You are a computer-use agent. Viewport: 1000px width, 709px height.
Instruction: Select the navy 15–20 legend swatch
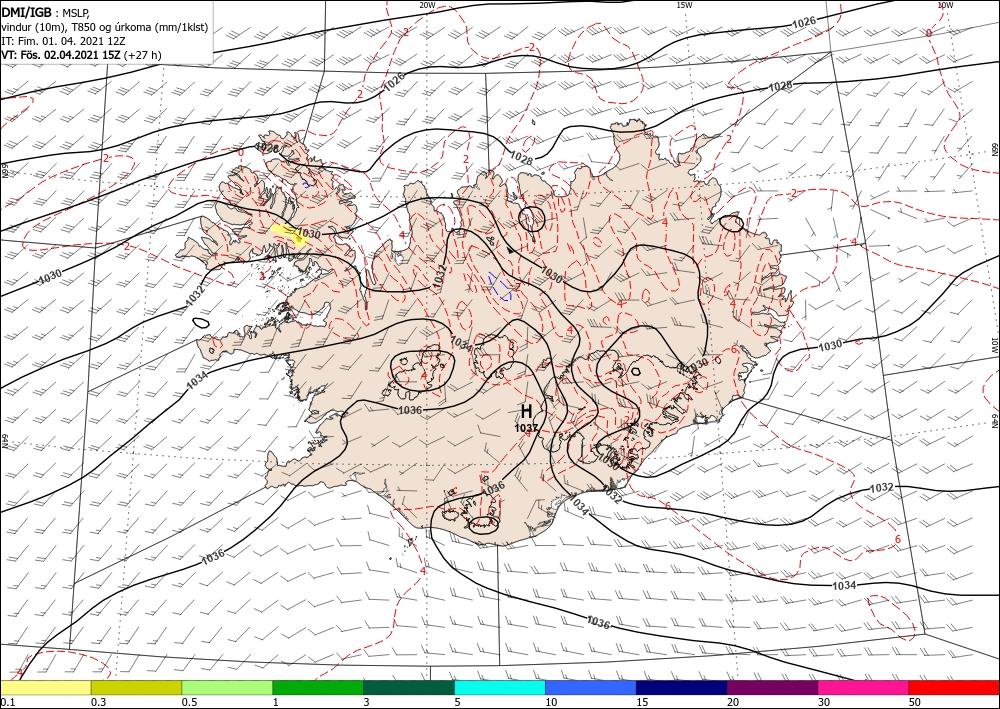click(681, 687)
